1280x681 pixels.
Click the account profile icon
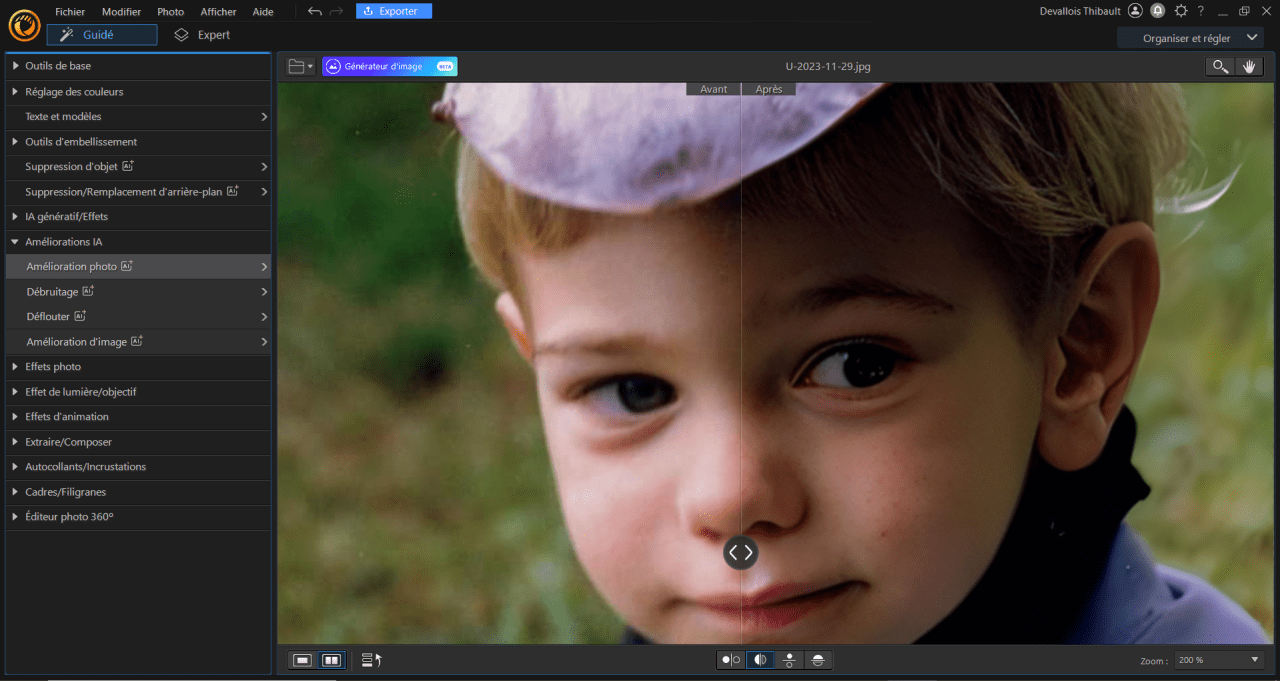click(1135, 11)
